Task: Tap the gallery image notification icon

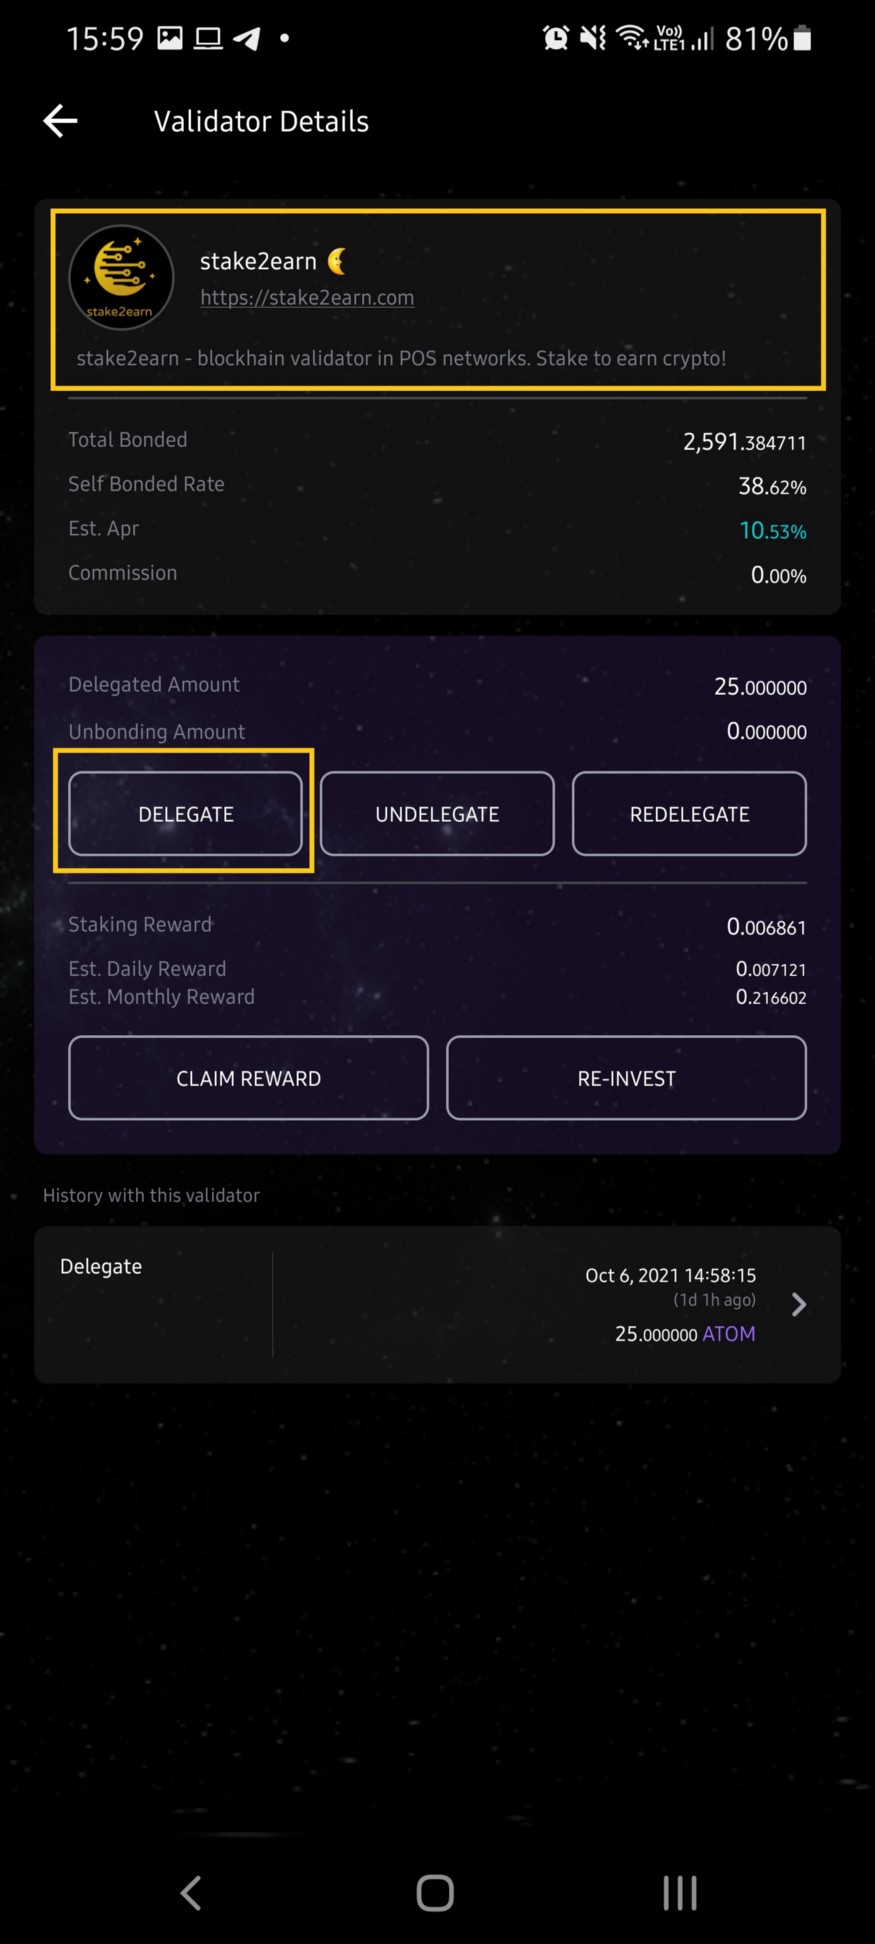Action: [x=170, y=38]
